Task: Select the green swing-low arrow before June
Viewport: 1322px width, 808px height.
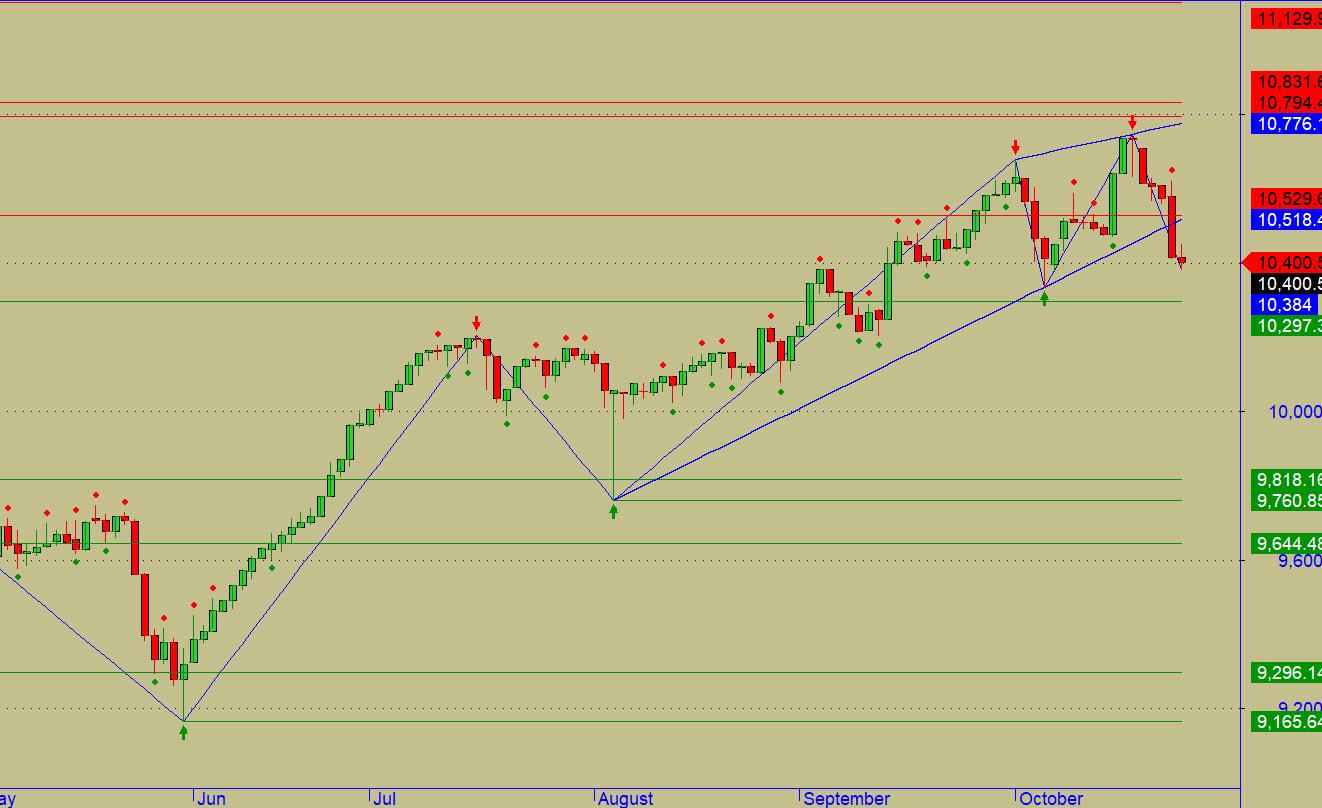Action: [x=183, y=732]
